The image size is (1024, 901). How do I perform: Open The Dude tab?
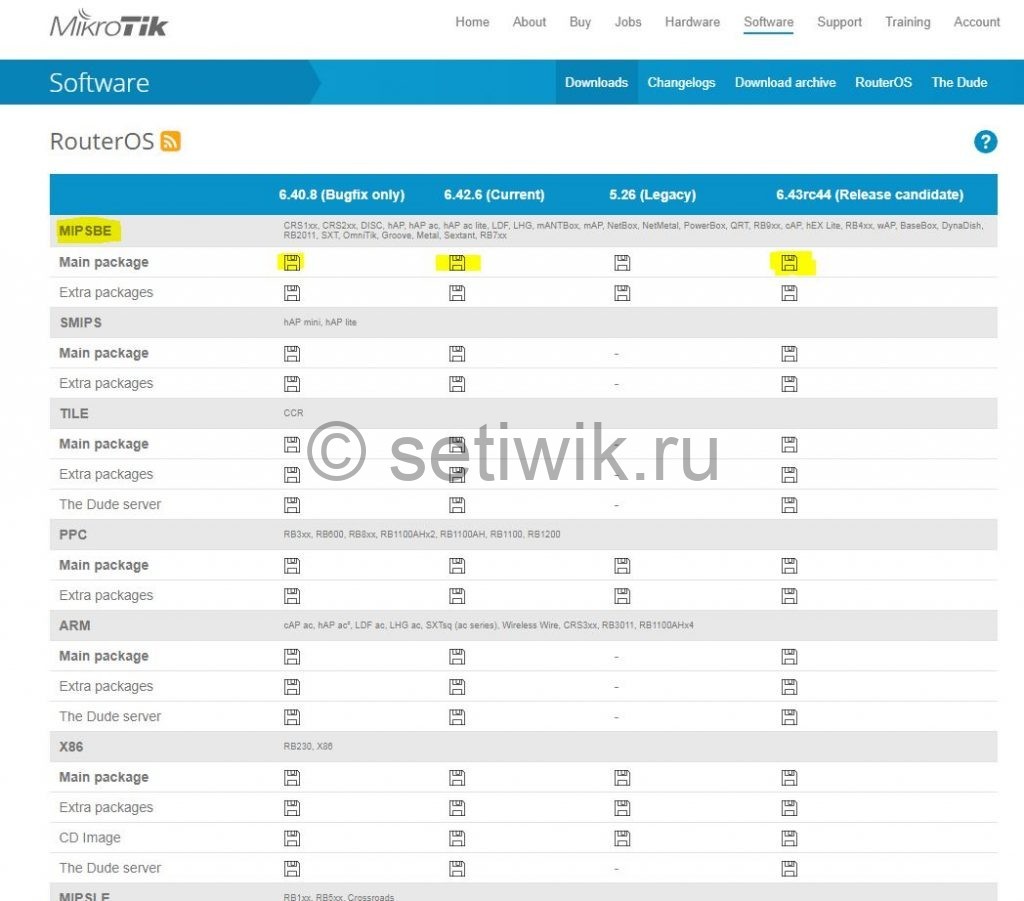[959, 82]
